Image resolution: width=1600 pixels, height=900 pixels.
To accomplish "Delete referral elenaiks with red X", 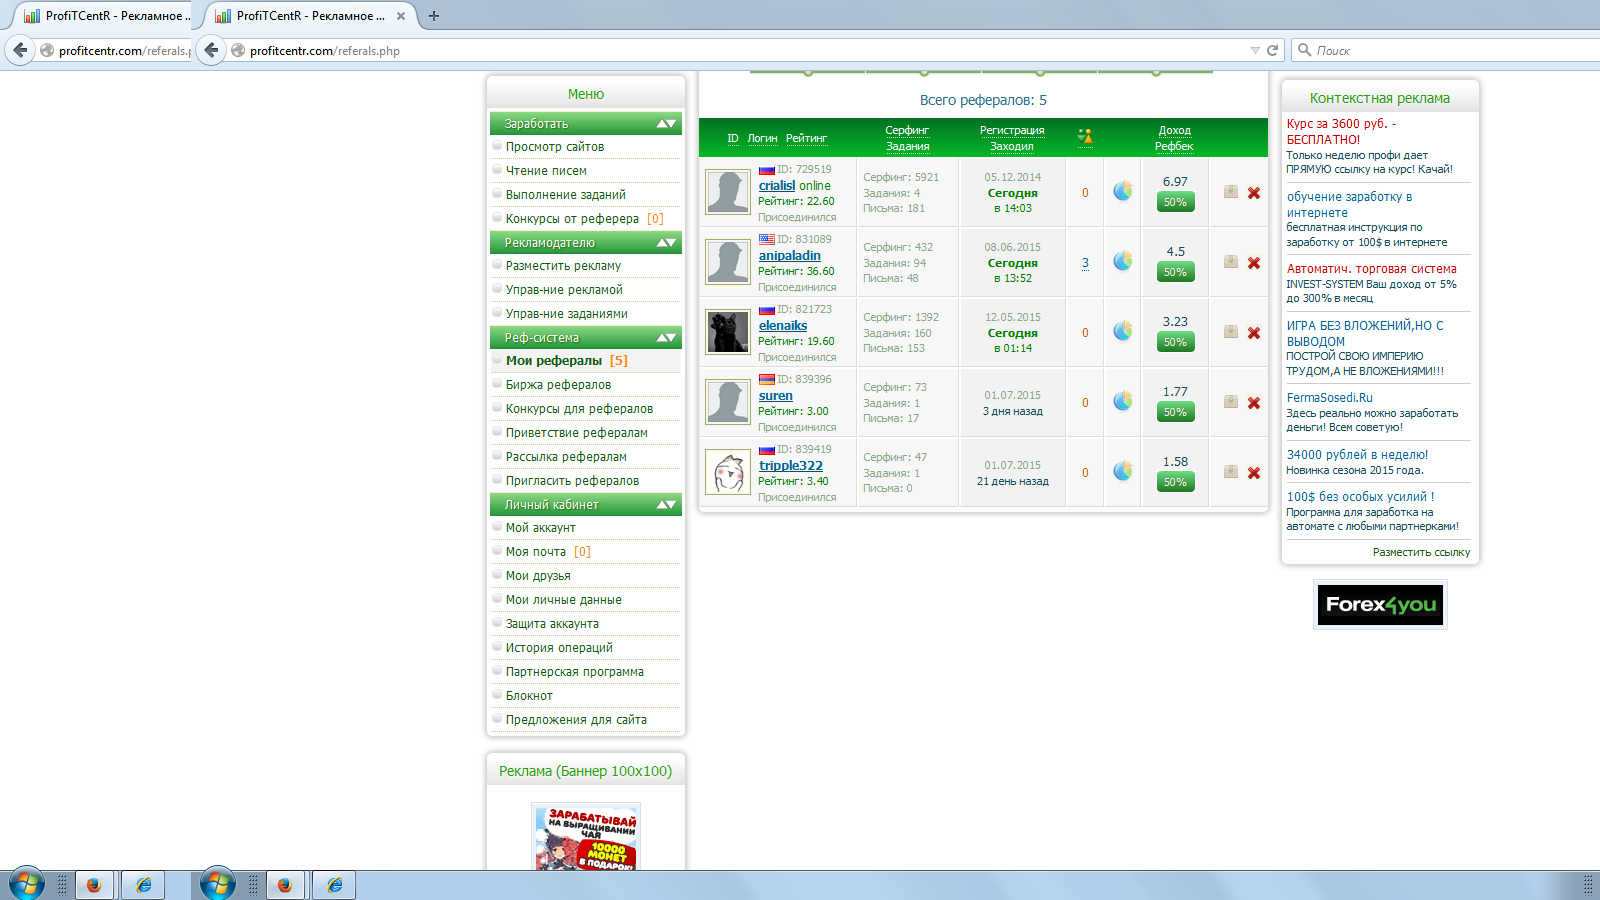I will point(1254,333).
